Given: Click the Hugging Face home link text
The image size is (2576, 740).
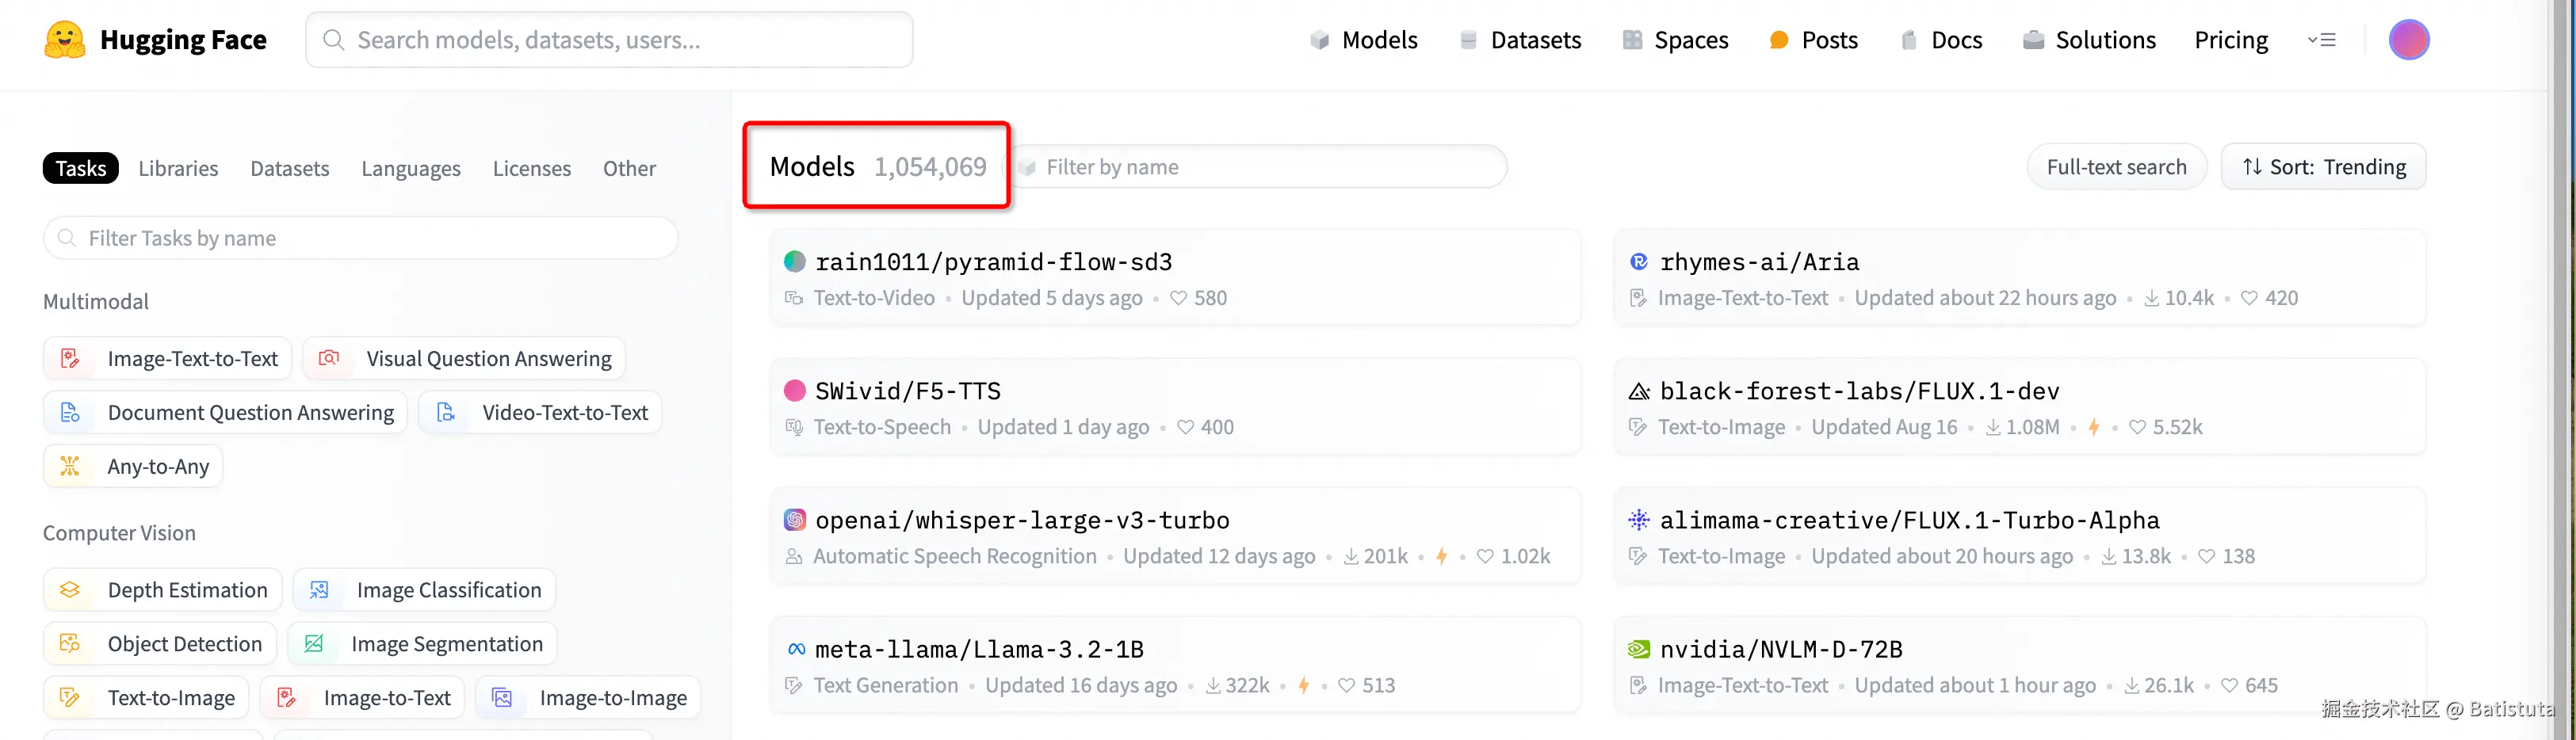Looking at the screenshot, I should 183,40.
